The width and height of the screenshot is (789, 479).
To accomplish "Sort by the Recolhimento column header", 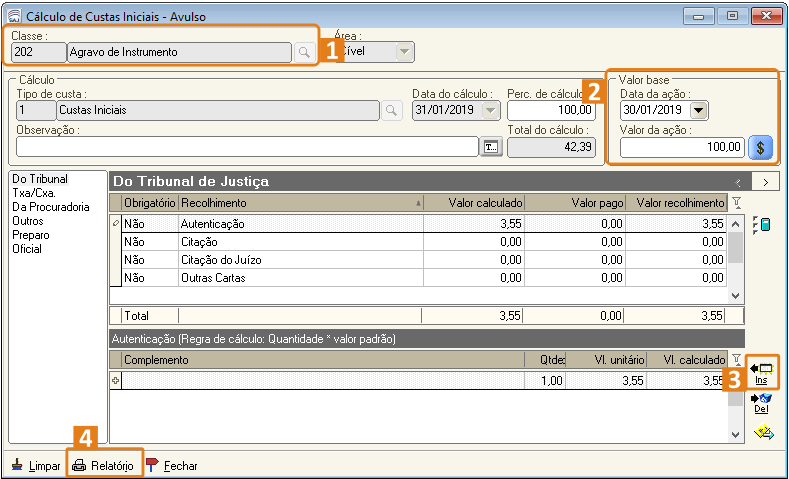I will coord(300,203).
